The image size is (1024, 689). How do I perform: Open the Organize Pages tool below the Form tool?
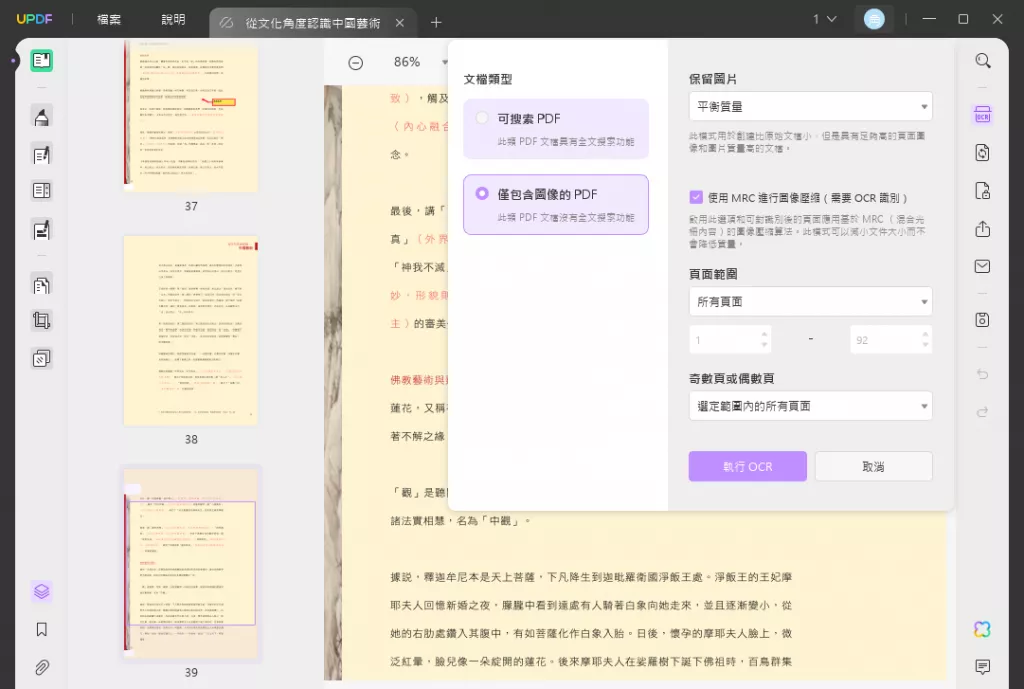pyautogui.click(x=42, y=285)
